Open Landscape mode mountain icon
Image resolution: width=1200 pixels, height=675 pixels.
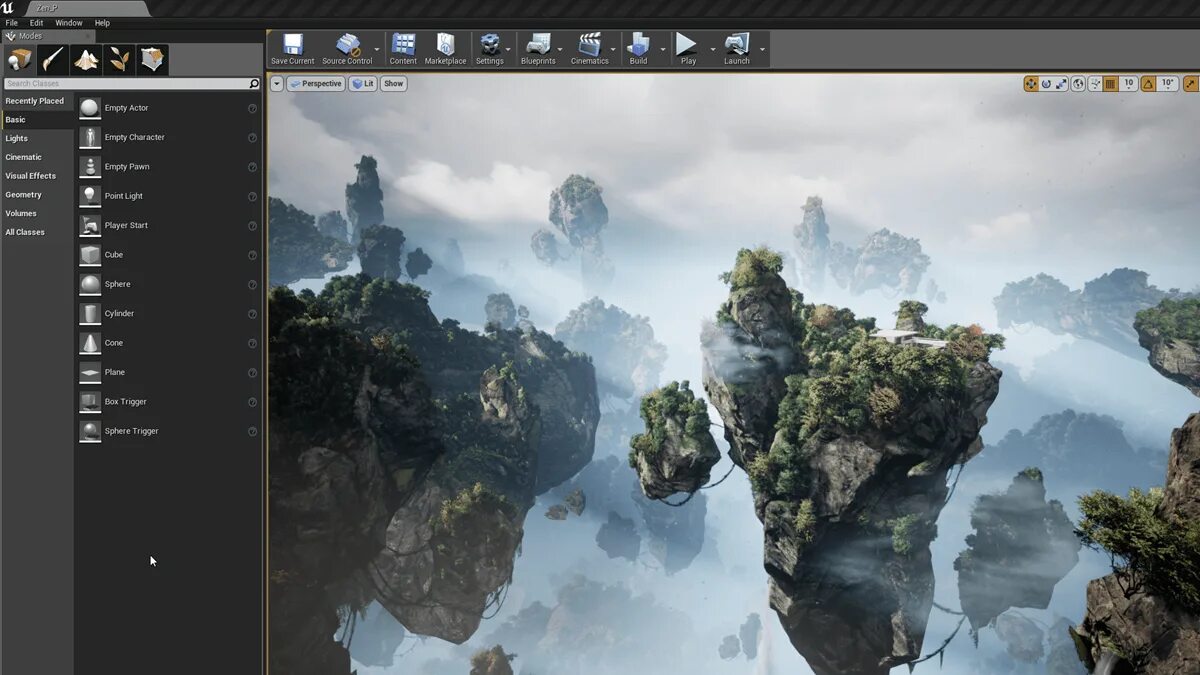(86, 60)
